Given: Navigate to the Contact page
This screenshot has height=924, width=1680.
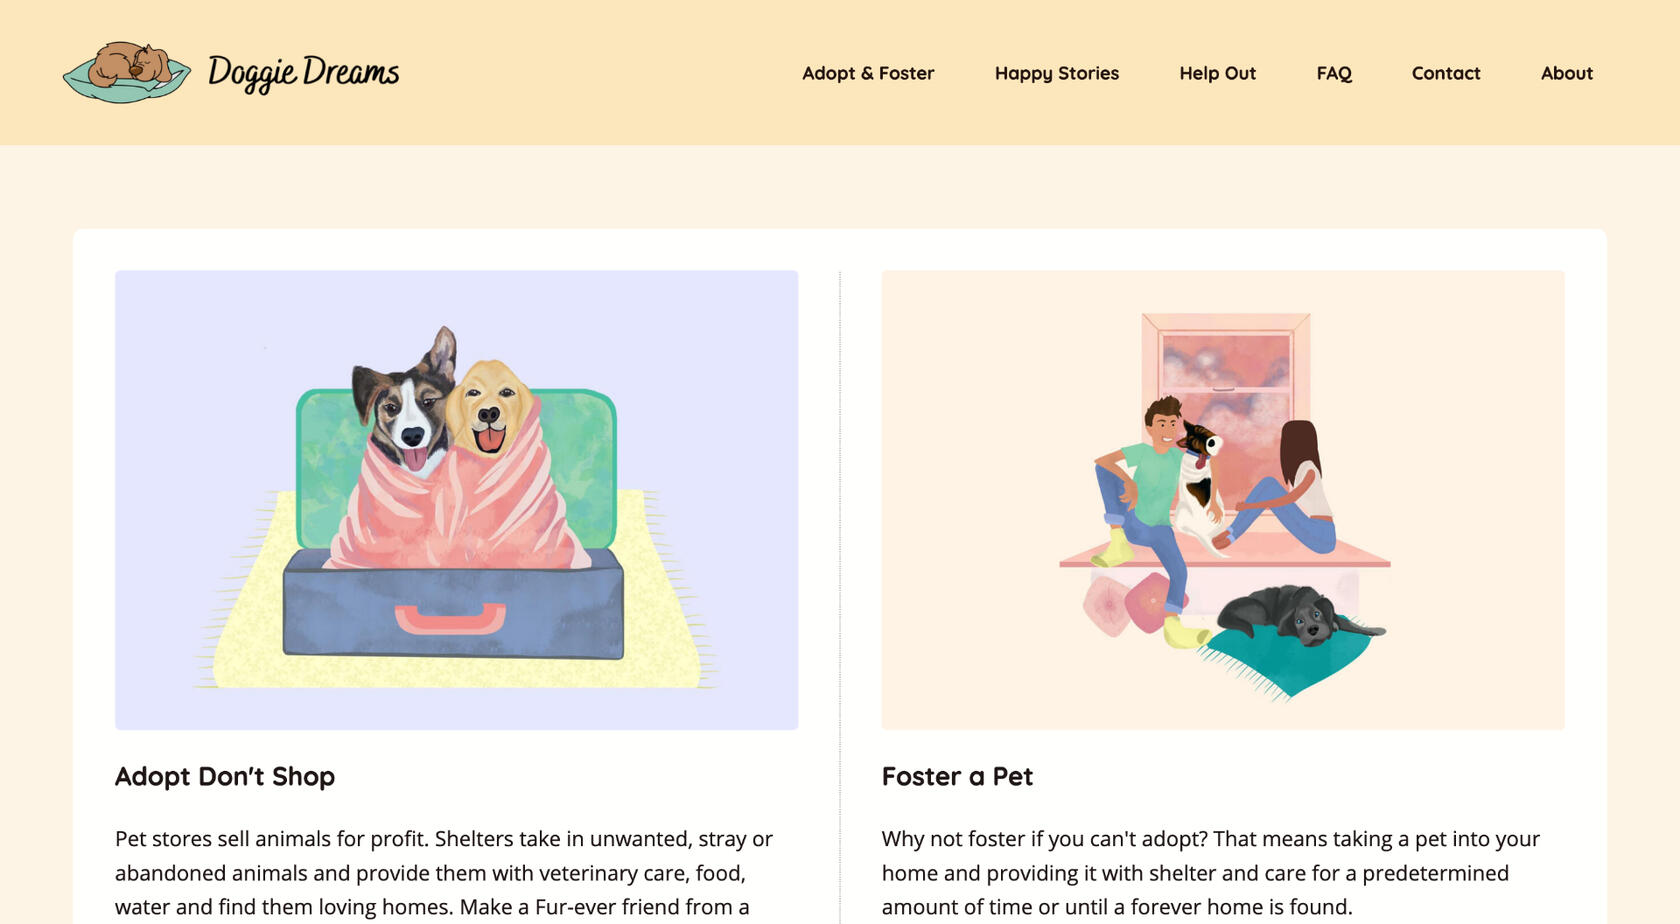Looking at the screenshot, I should [1445, 73].
